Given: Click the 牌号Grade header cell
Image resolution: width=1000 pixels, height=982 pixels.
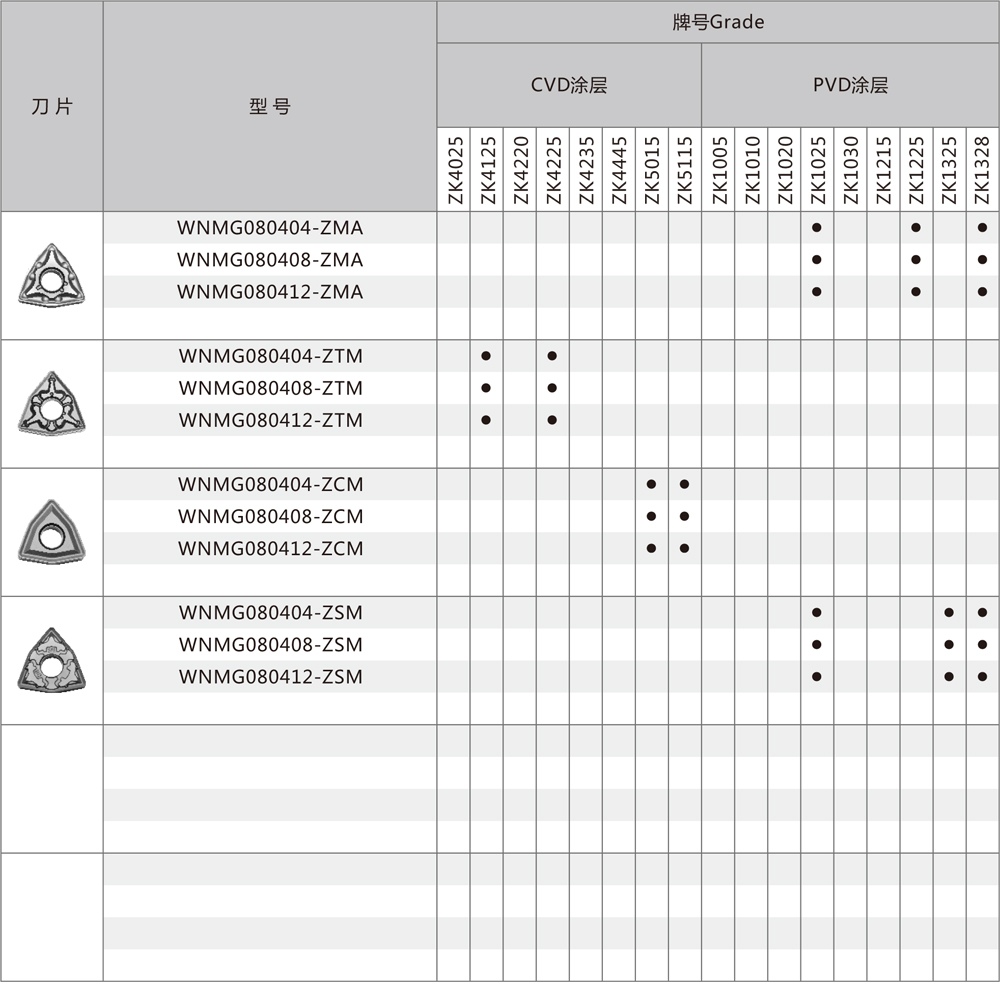Looking at the screenshot, I should [x=717, y=22].
